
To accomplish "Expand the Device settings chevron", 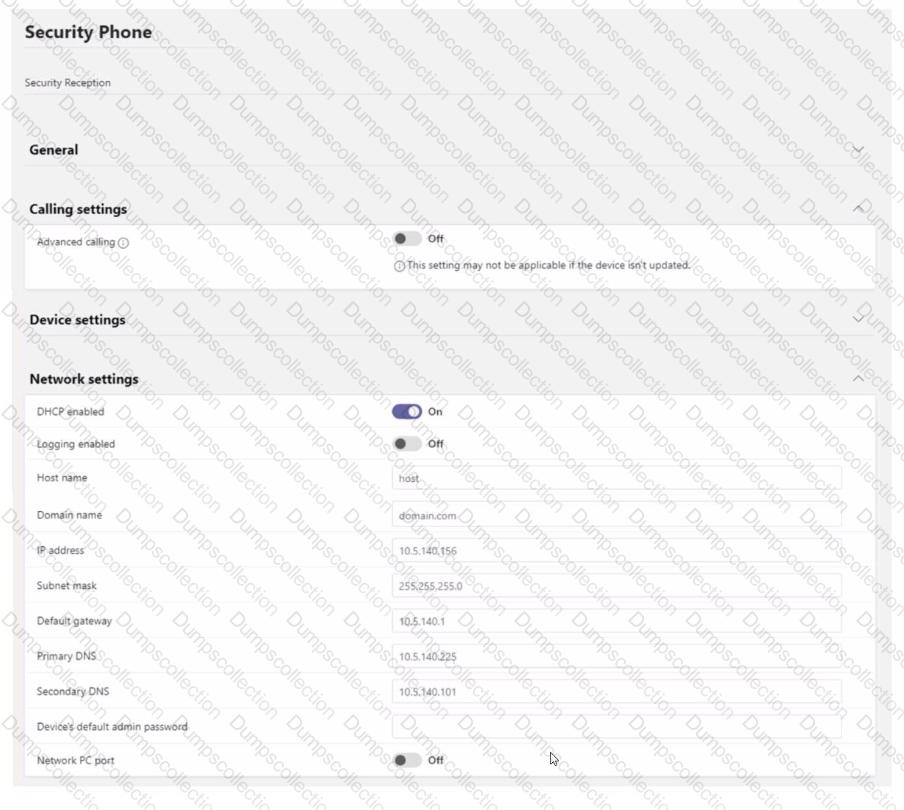I will (x=857, y=320).
